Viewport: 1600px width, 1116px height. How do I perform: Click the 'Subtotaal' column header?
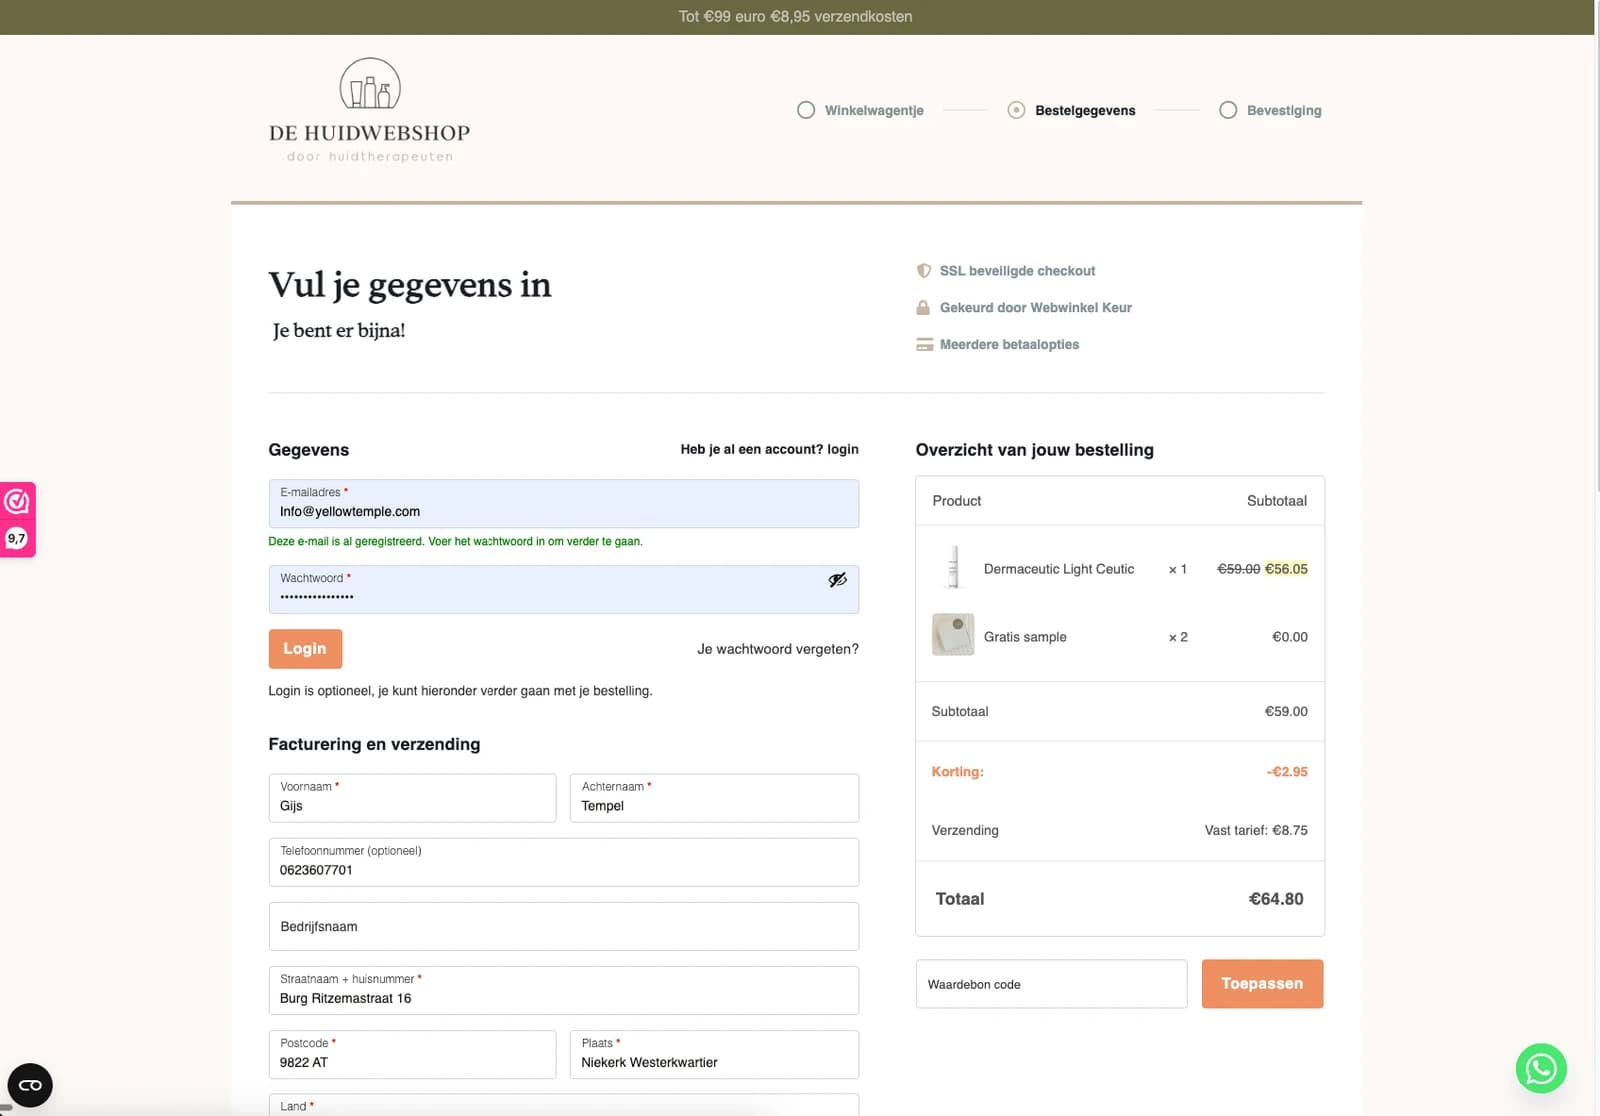click(1277, 501)
